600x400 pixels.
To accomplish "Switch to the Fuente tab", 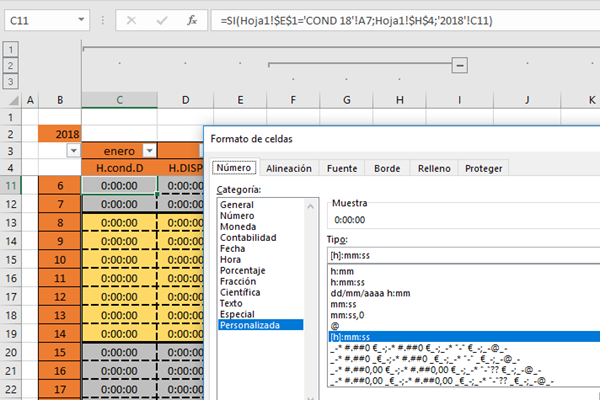I will (x=341, y=169).
